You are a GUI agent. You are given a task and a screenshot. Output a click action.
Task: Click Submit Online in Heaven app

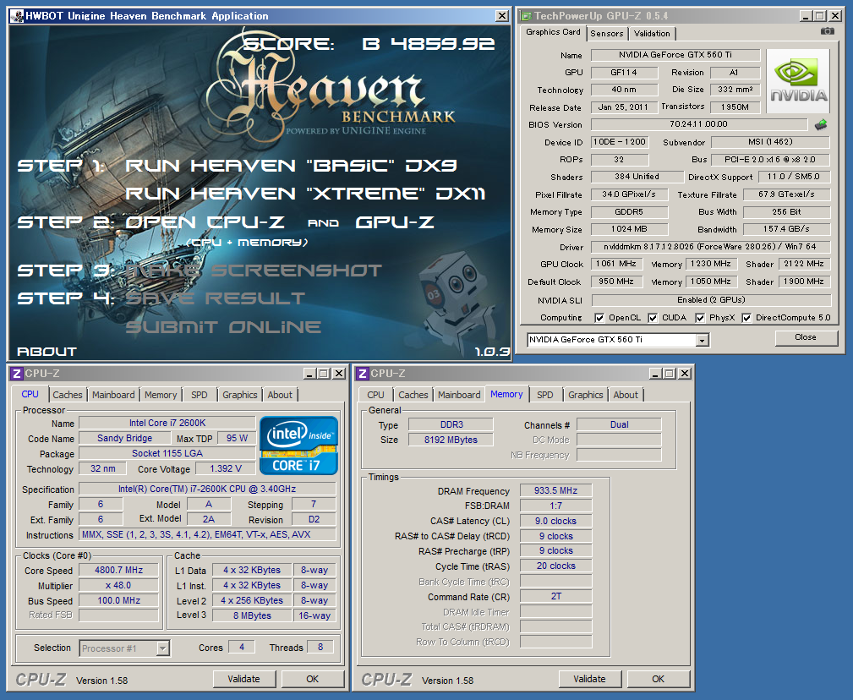(x=223, y=327)
